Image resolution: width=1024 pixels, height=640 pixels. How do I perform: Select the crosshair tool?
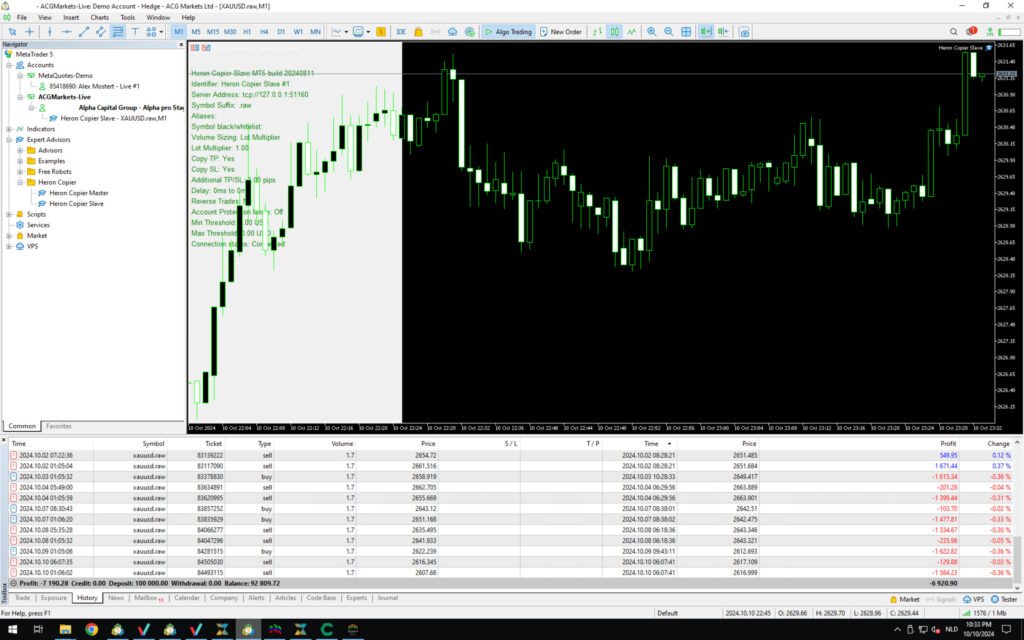click(29, 31)
